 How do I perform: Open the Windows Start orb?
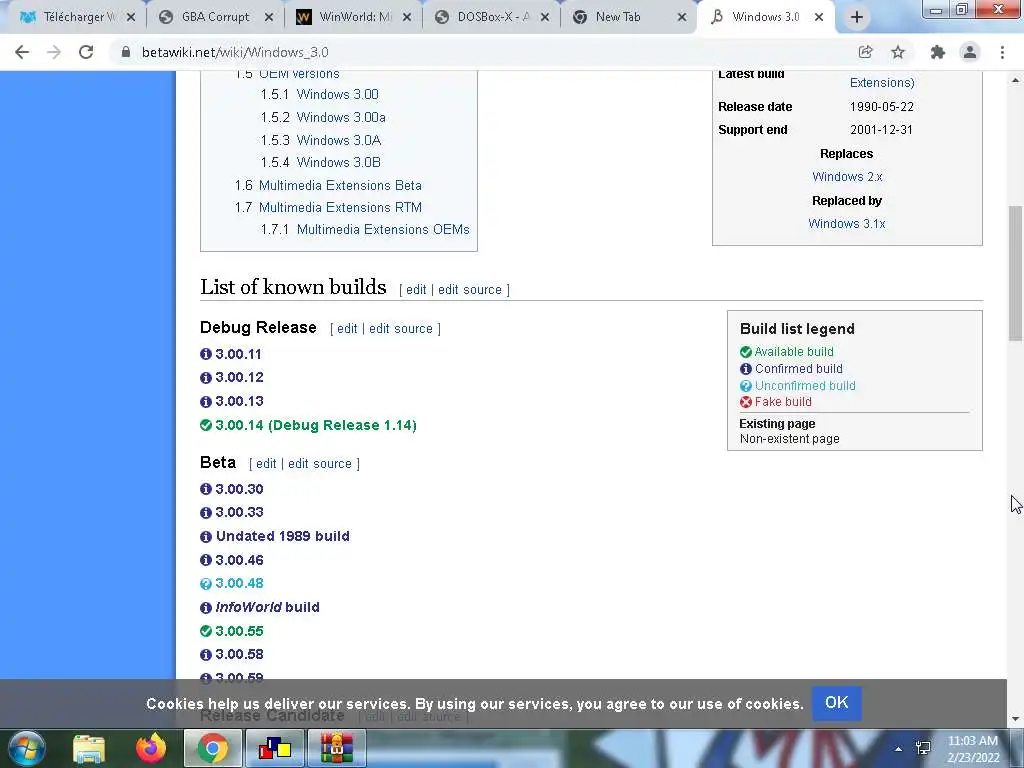(x=27, y=748)
